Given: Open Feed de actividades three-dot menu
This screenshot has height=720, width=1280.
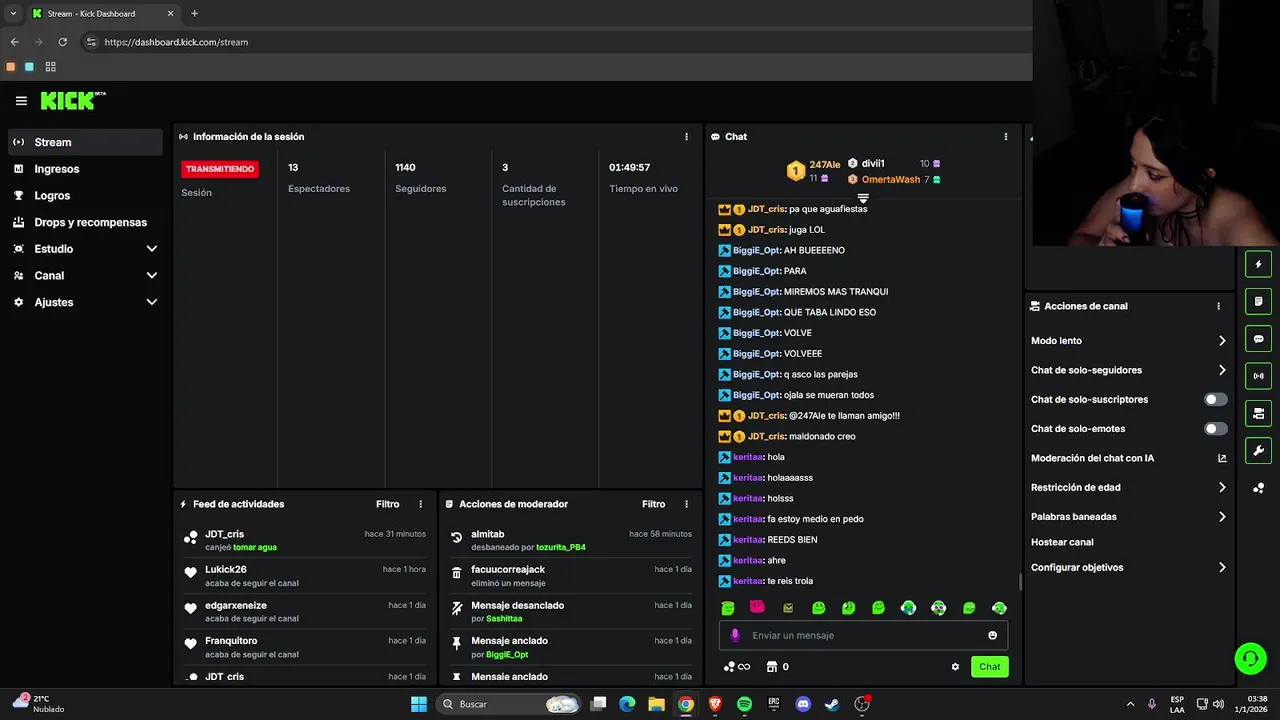Looking at the screenshot, I should point(420,504).
